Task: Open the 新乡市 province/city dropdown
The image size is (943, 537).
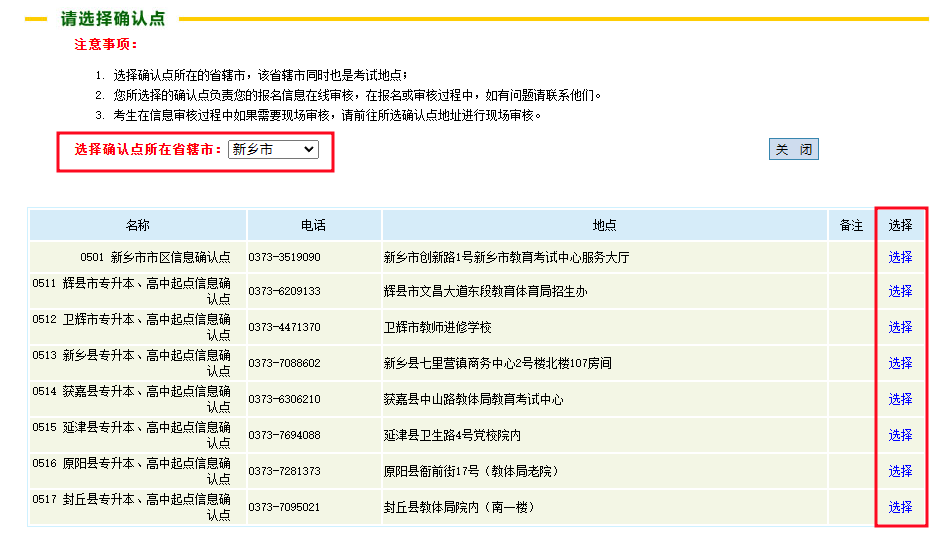Action: click(272, 150)
